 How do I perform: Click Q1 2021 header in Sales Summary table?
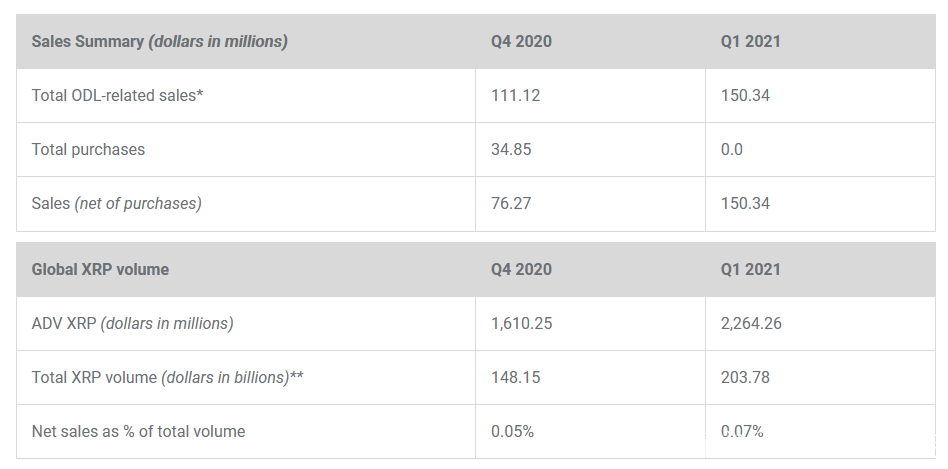[750, 41]
